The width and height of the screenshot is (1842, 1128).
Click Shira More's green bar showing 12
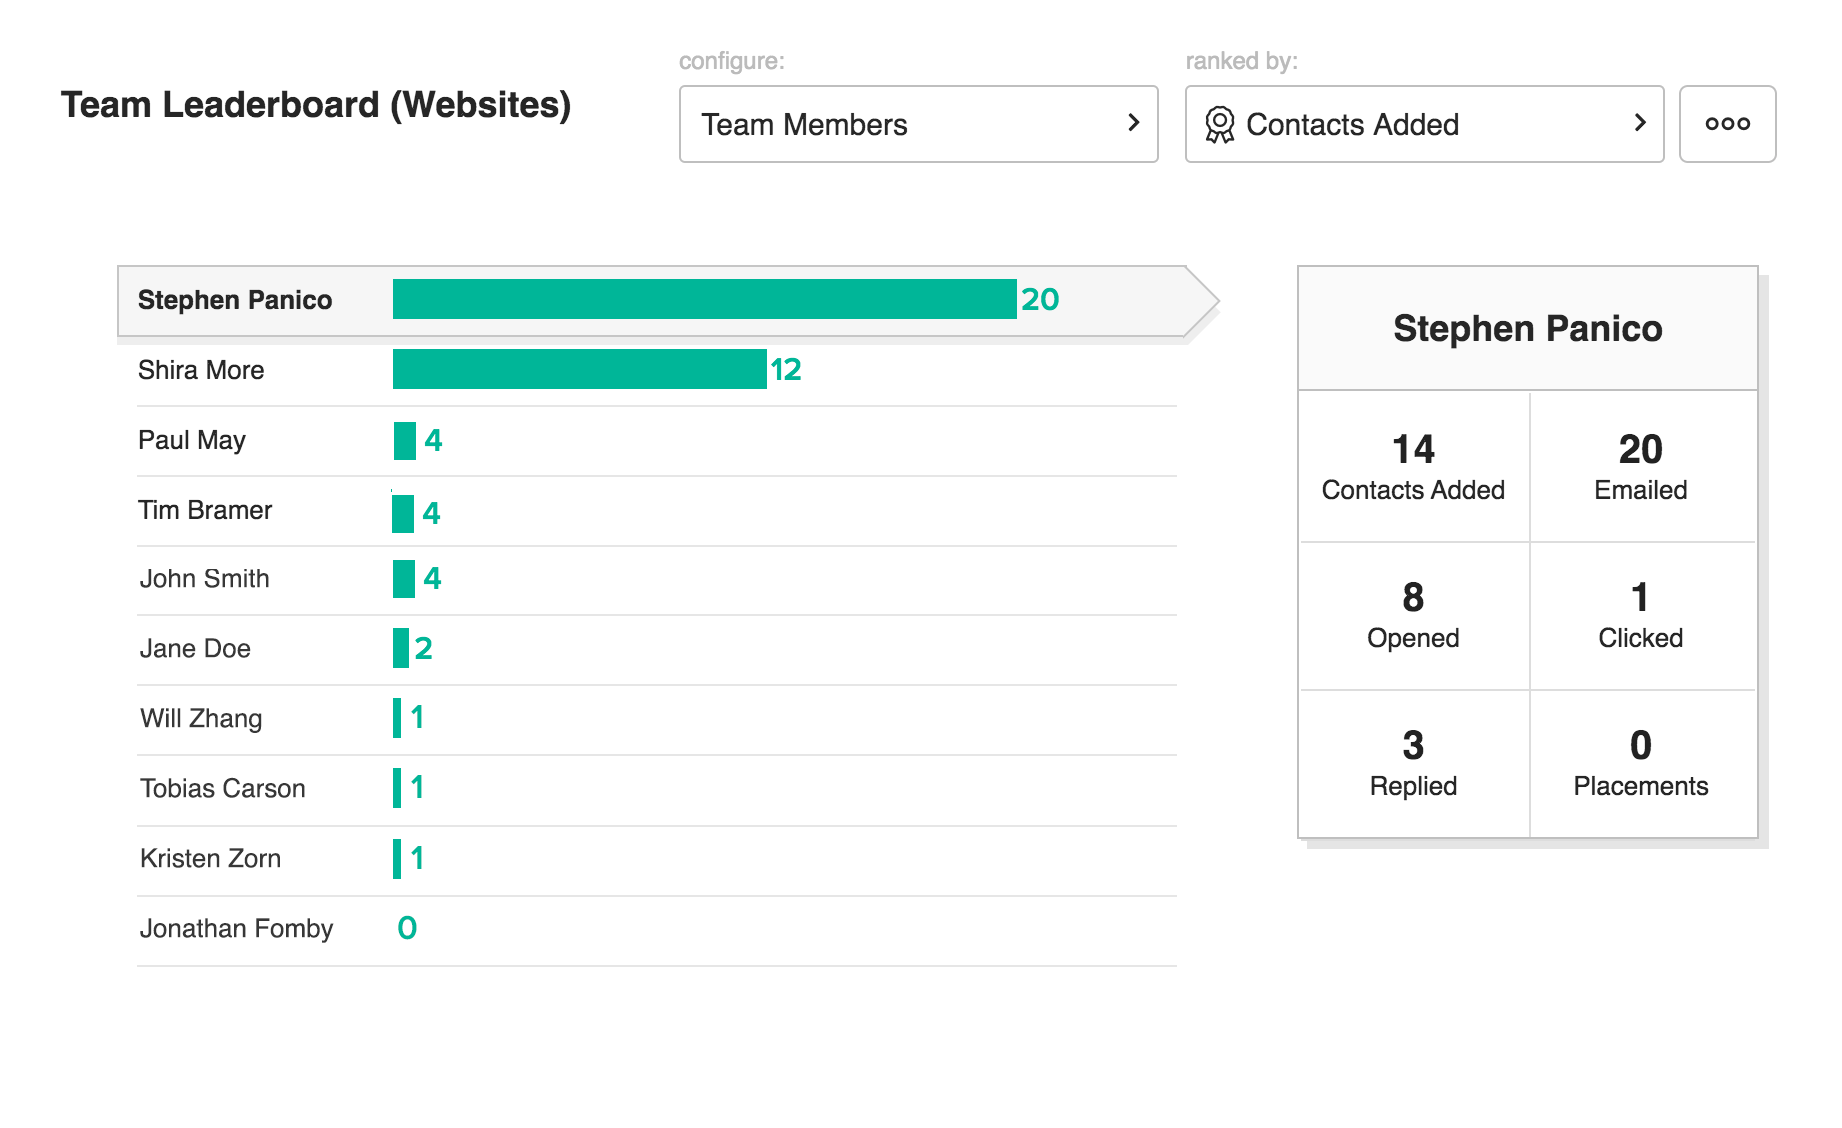coord(579,369)
